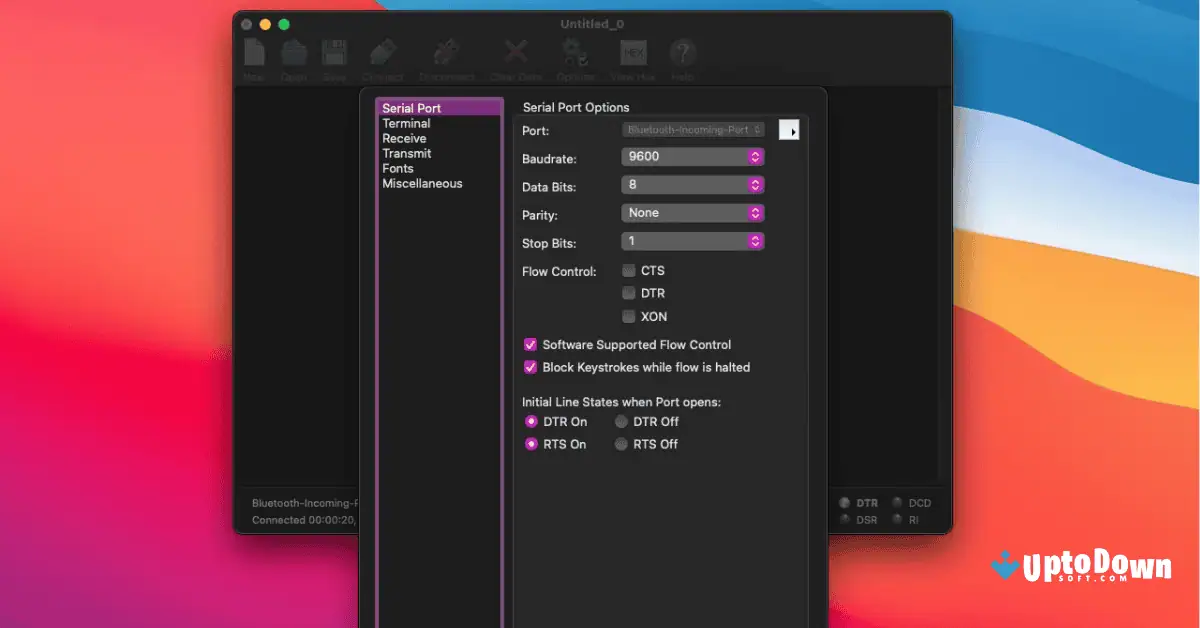1200x628 pixels.
Task: Clear the terminal with Clear Data icon
Action: coord(513,52)
